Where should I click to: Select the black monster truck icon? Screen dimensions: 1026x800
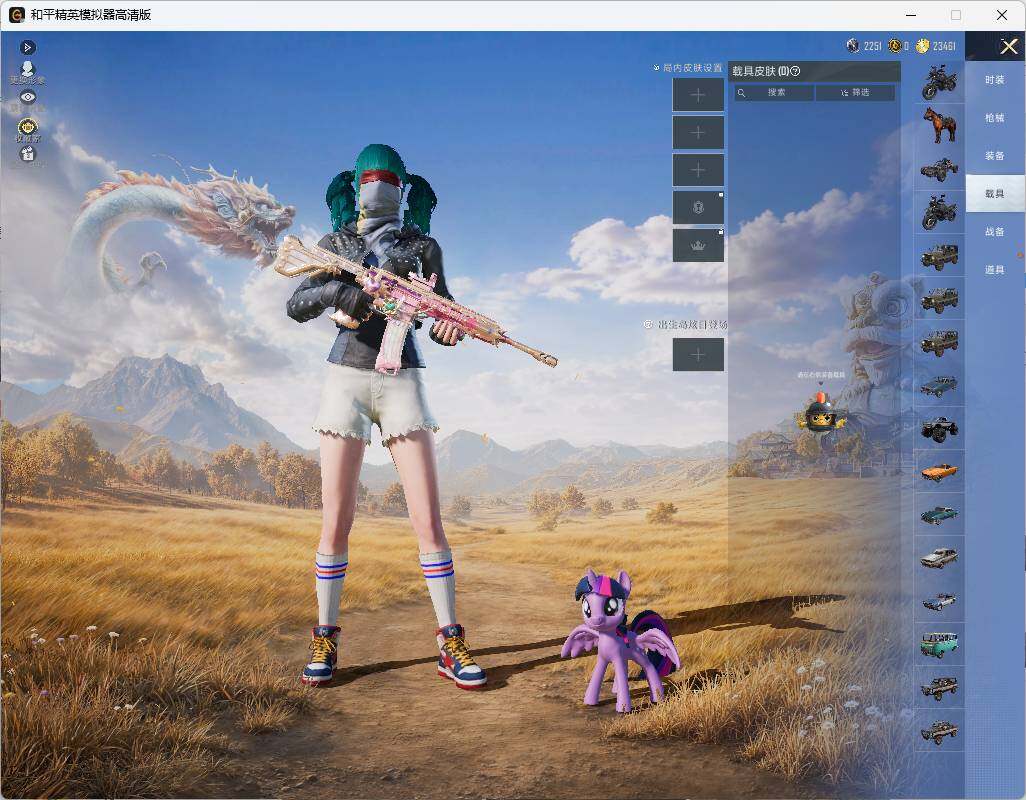tap(940, 428)
